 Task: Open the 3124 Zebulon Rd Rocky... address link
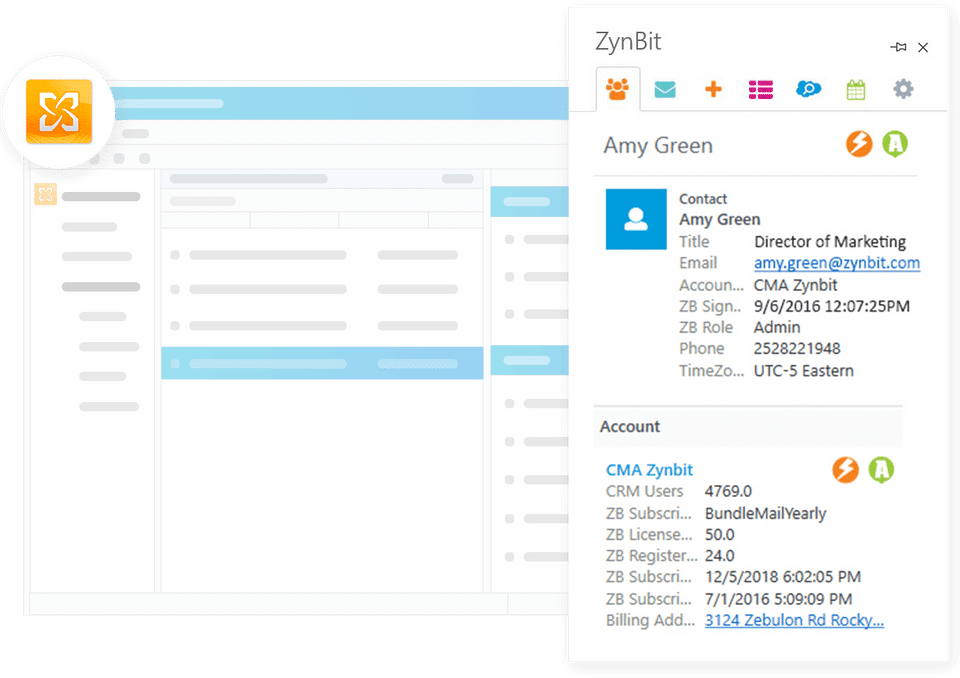794,620
